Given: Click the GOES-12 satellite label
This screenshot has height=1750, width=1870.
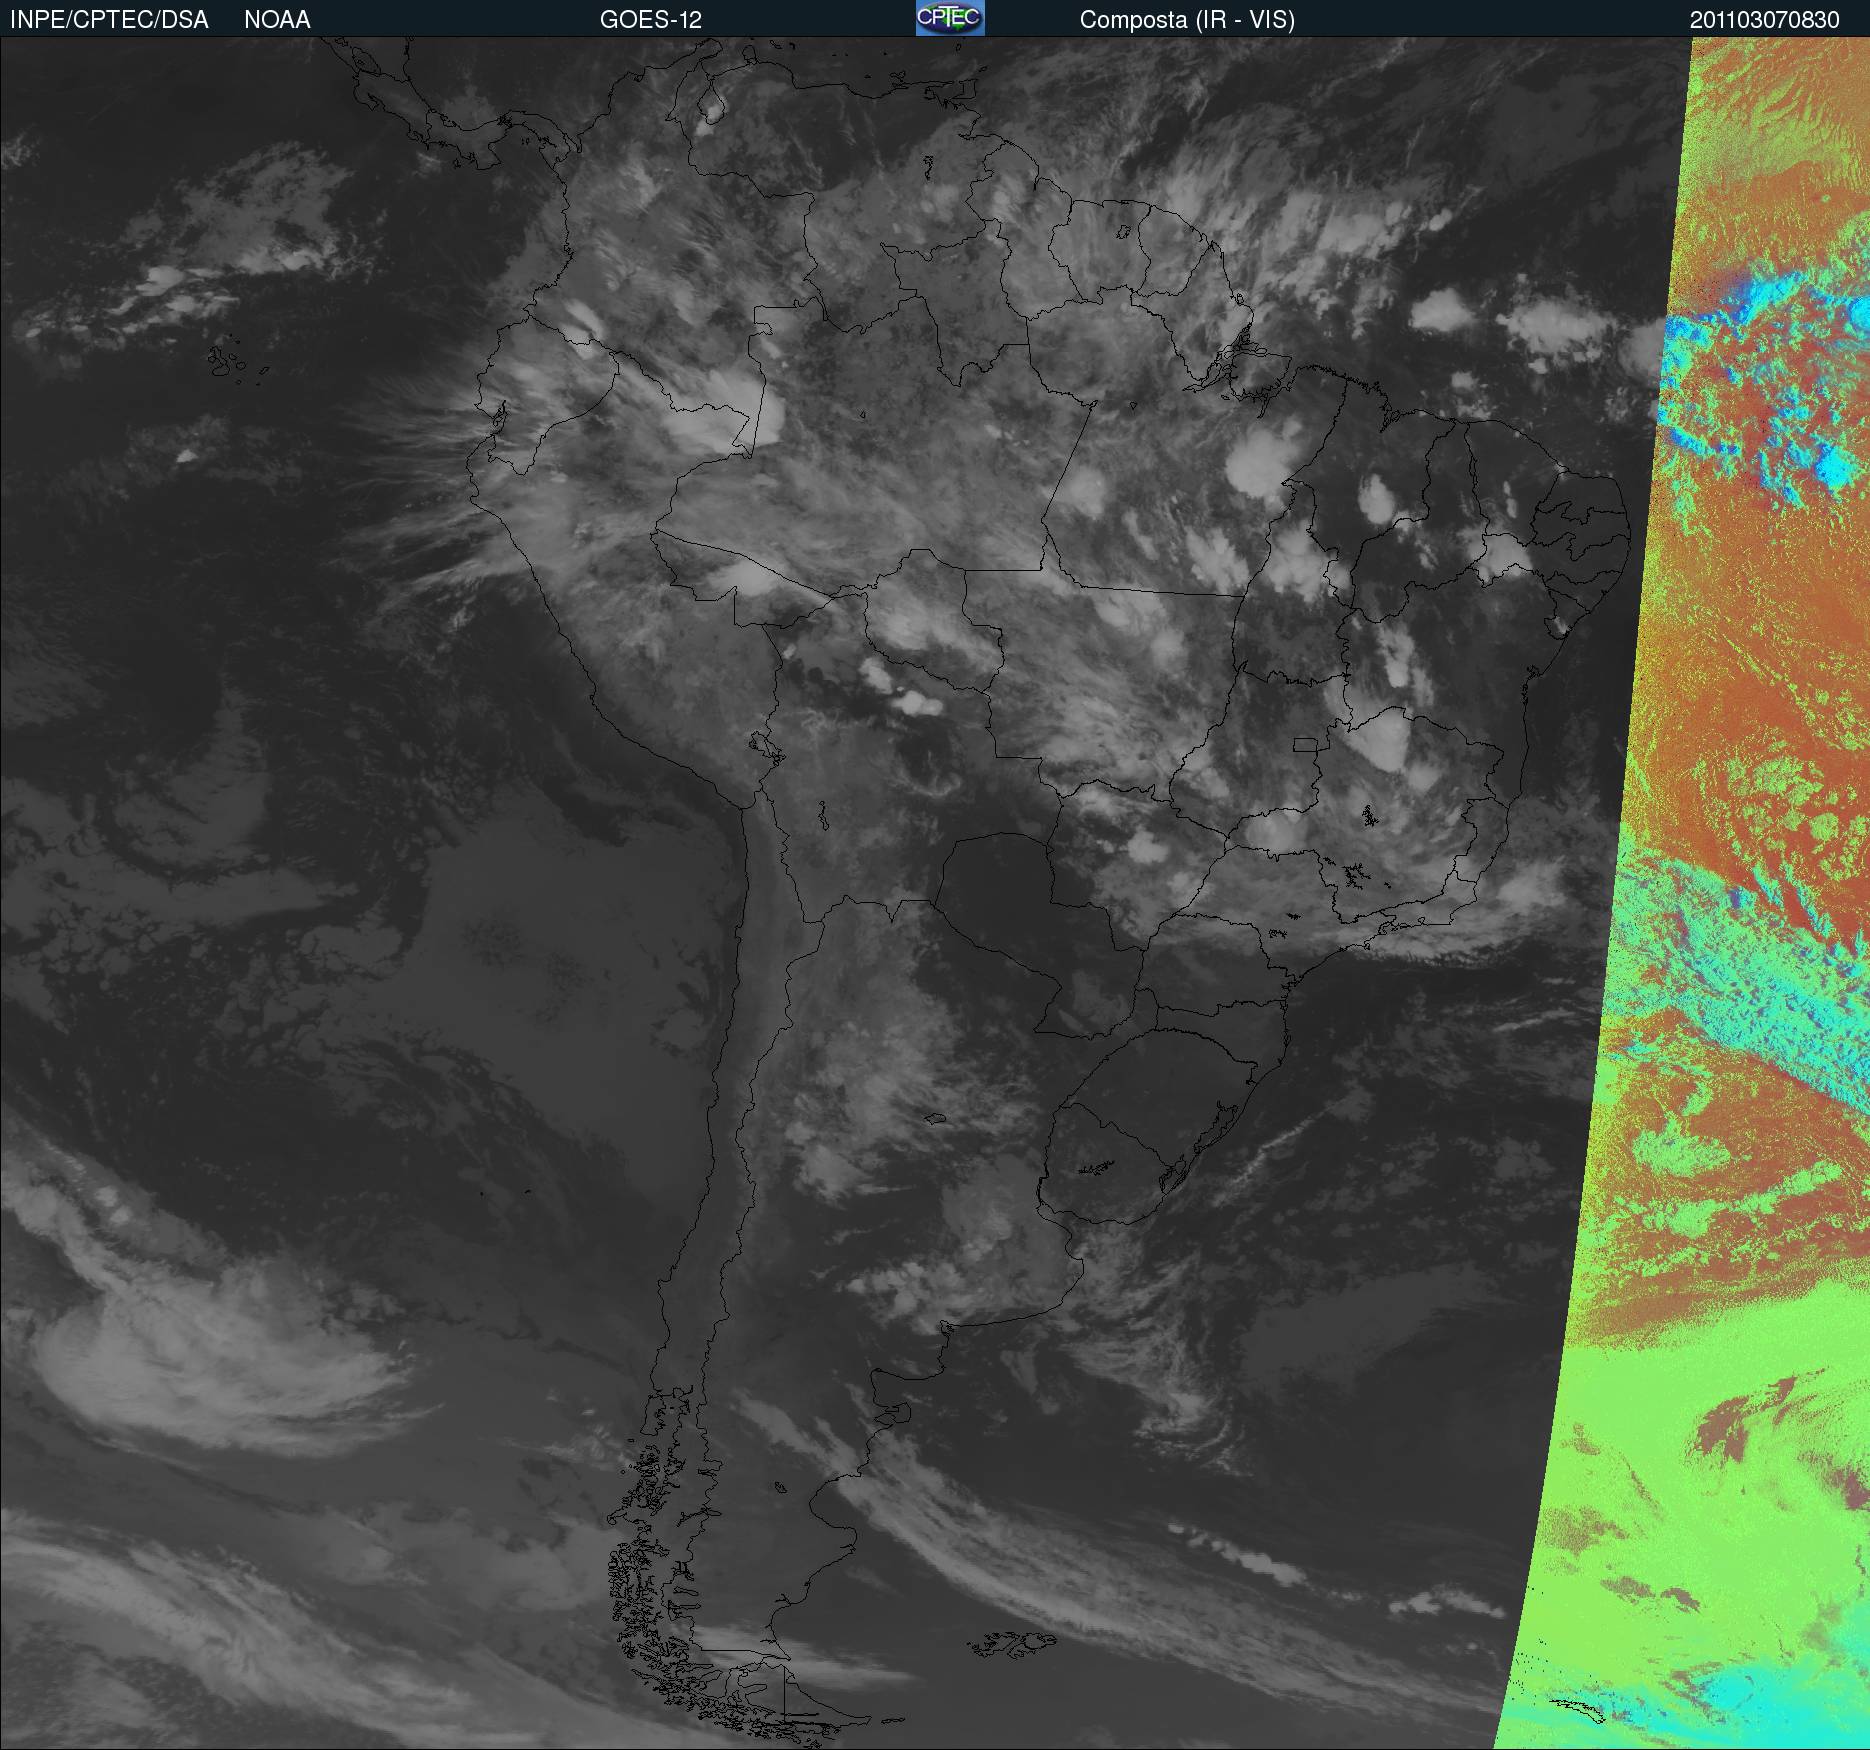Looking at the screenshot, I should 651,20.
